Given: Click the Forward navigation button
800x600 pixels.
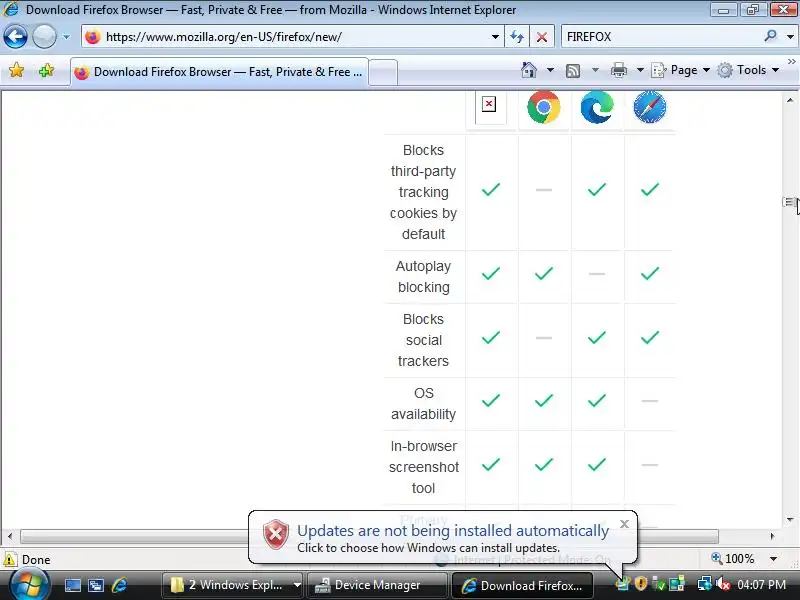Looking at the screenshot, I should pyautogui.click(x=44, y=37).
